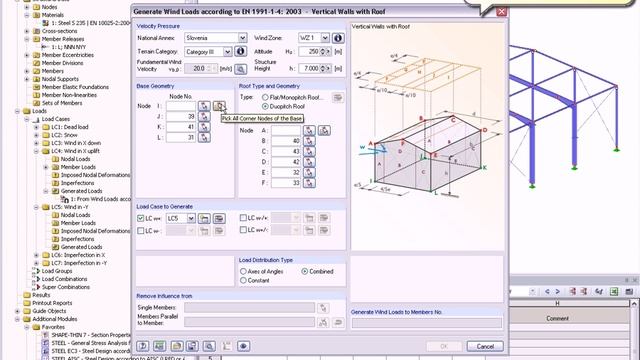Pick roof node A graphically
640x360 pixels.
309,131
